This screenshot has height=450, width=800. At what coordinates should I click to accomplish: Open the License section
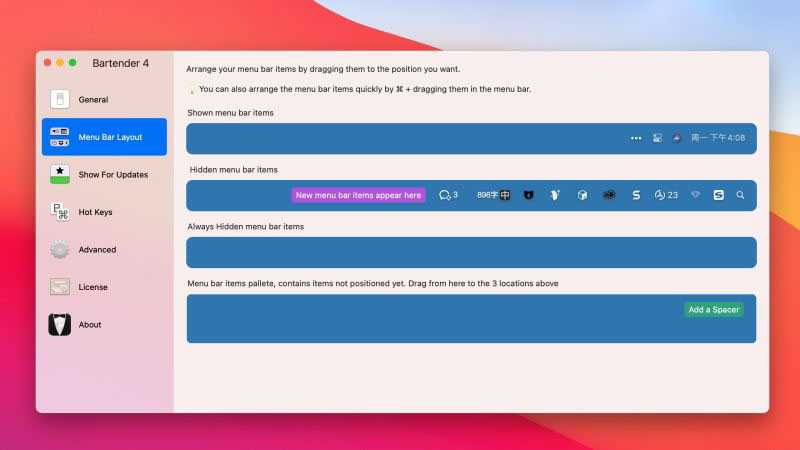[x=93, y=287]
